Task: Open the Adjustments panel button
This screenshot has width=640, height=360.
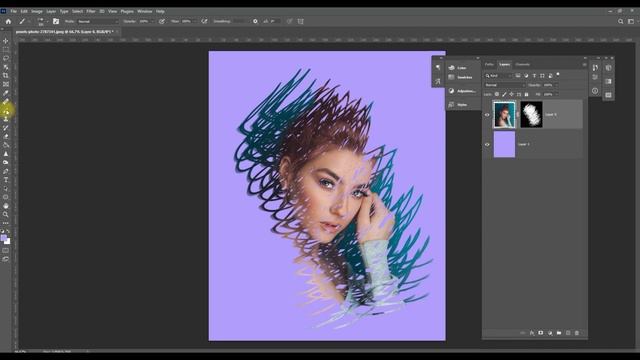Action: click(462, 91)
